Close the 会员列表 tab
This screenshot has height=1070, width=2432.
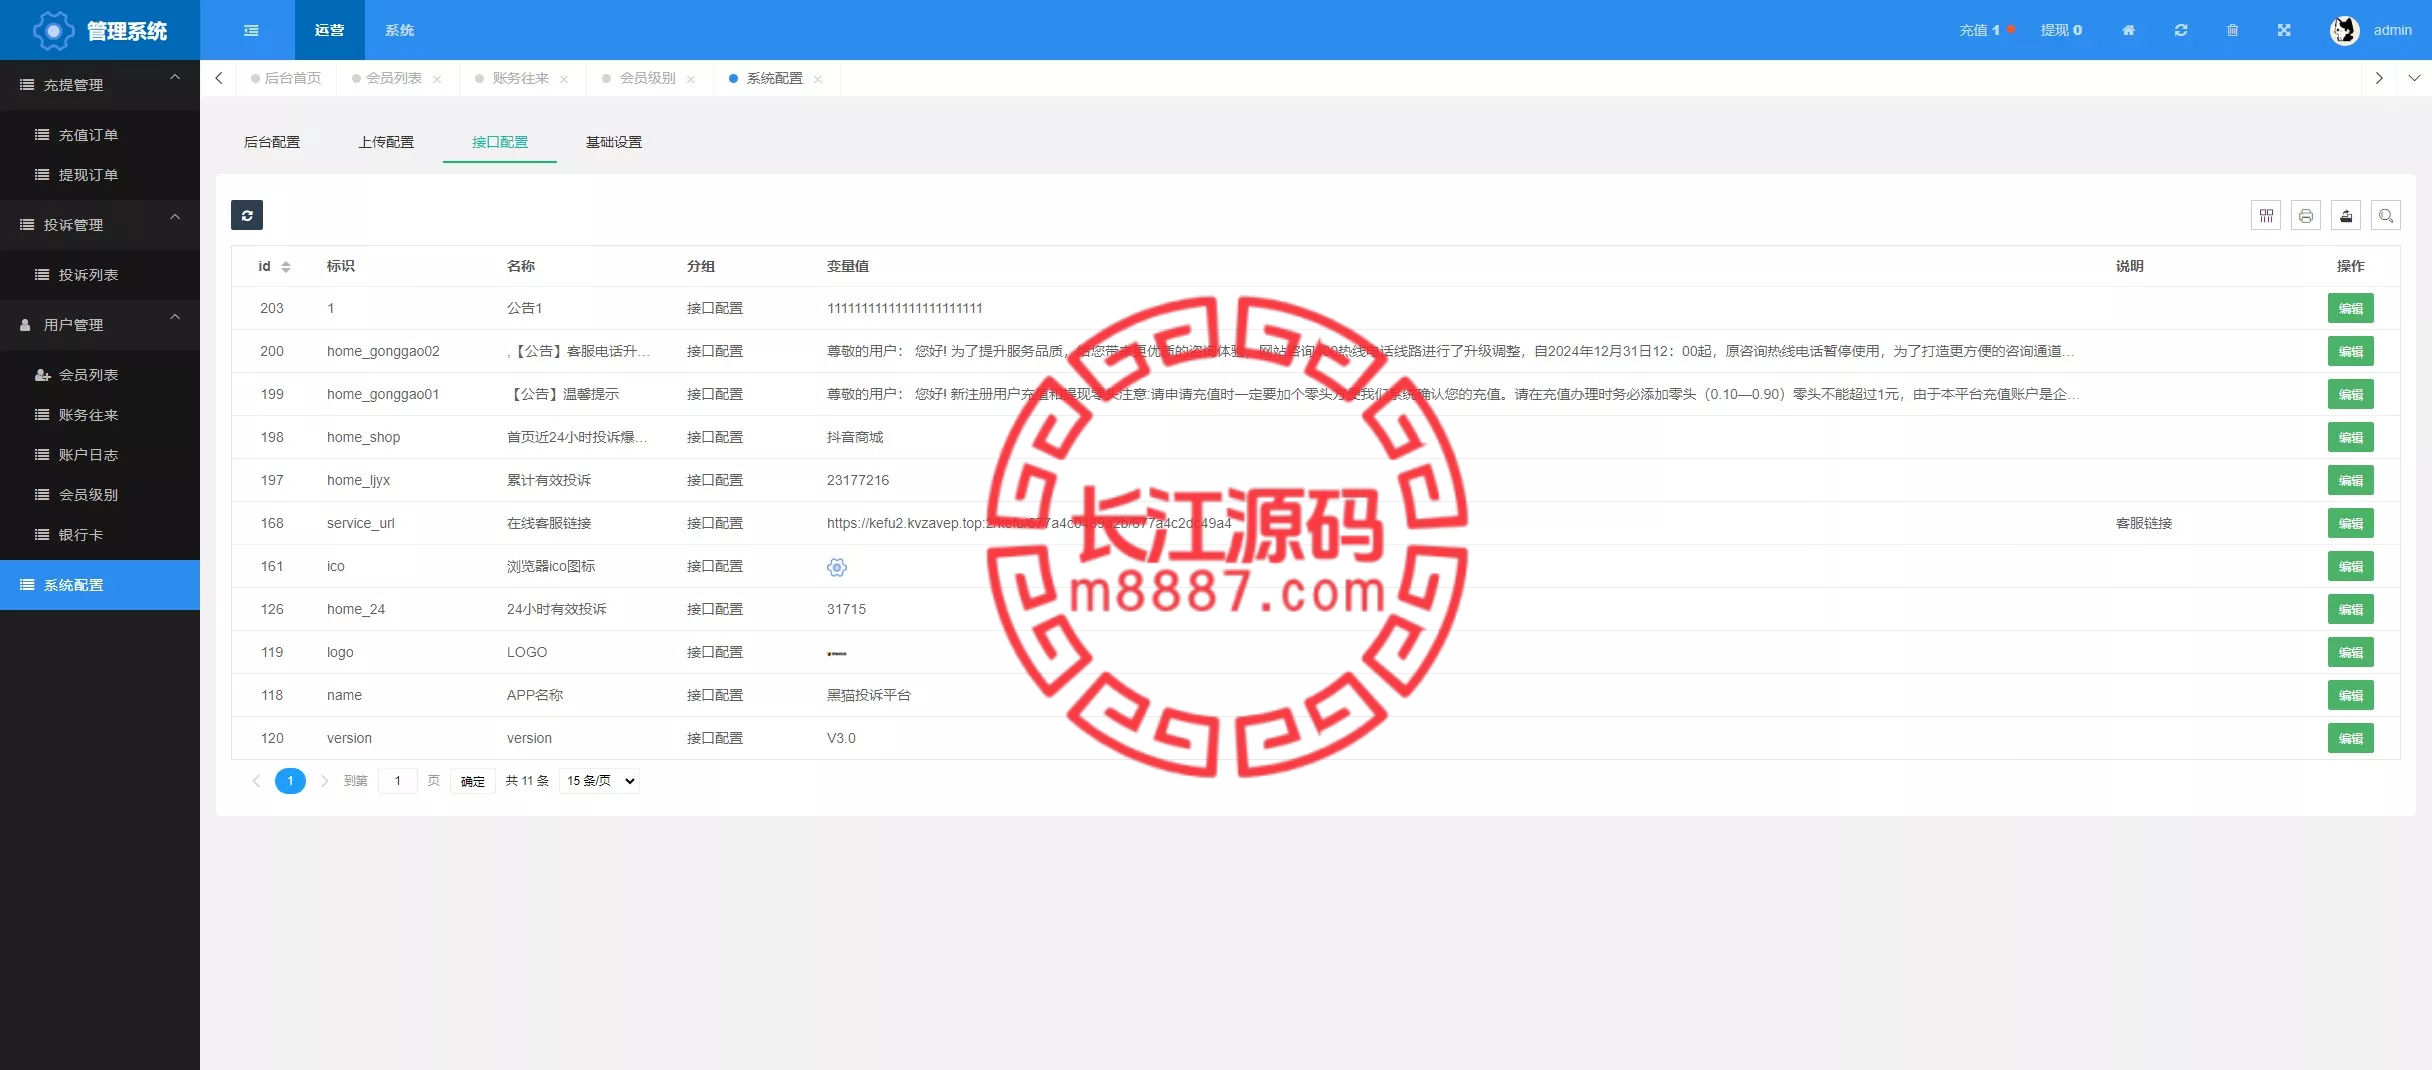click(437, 79)
